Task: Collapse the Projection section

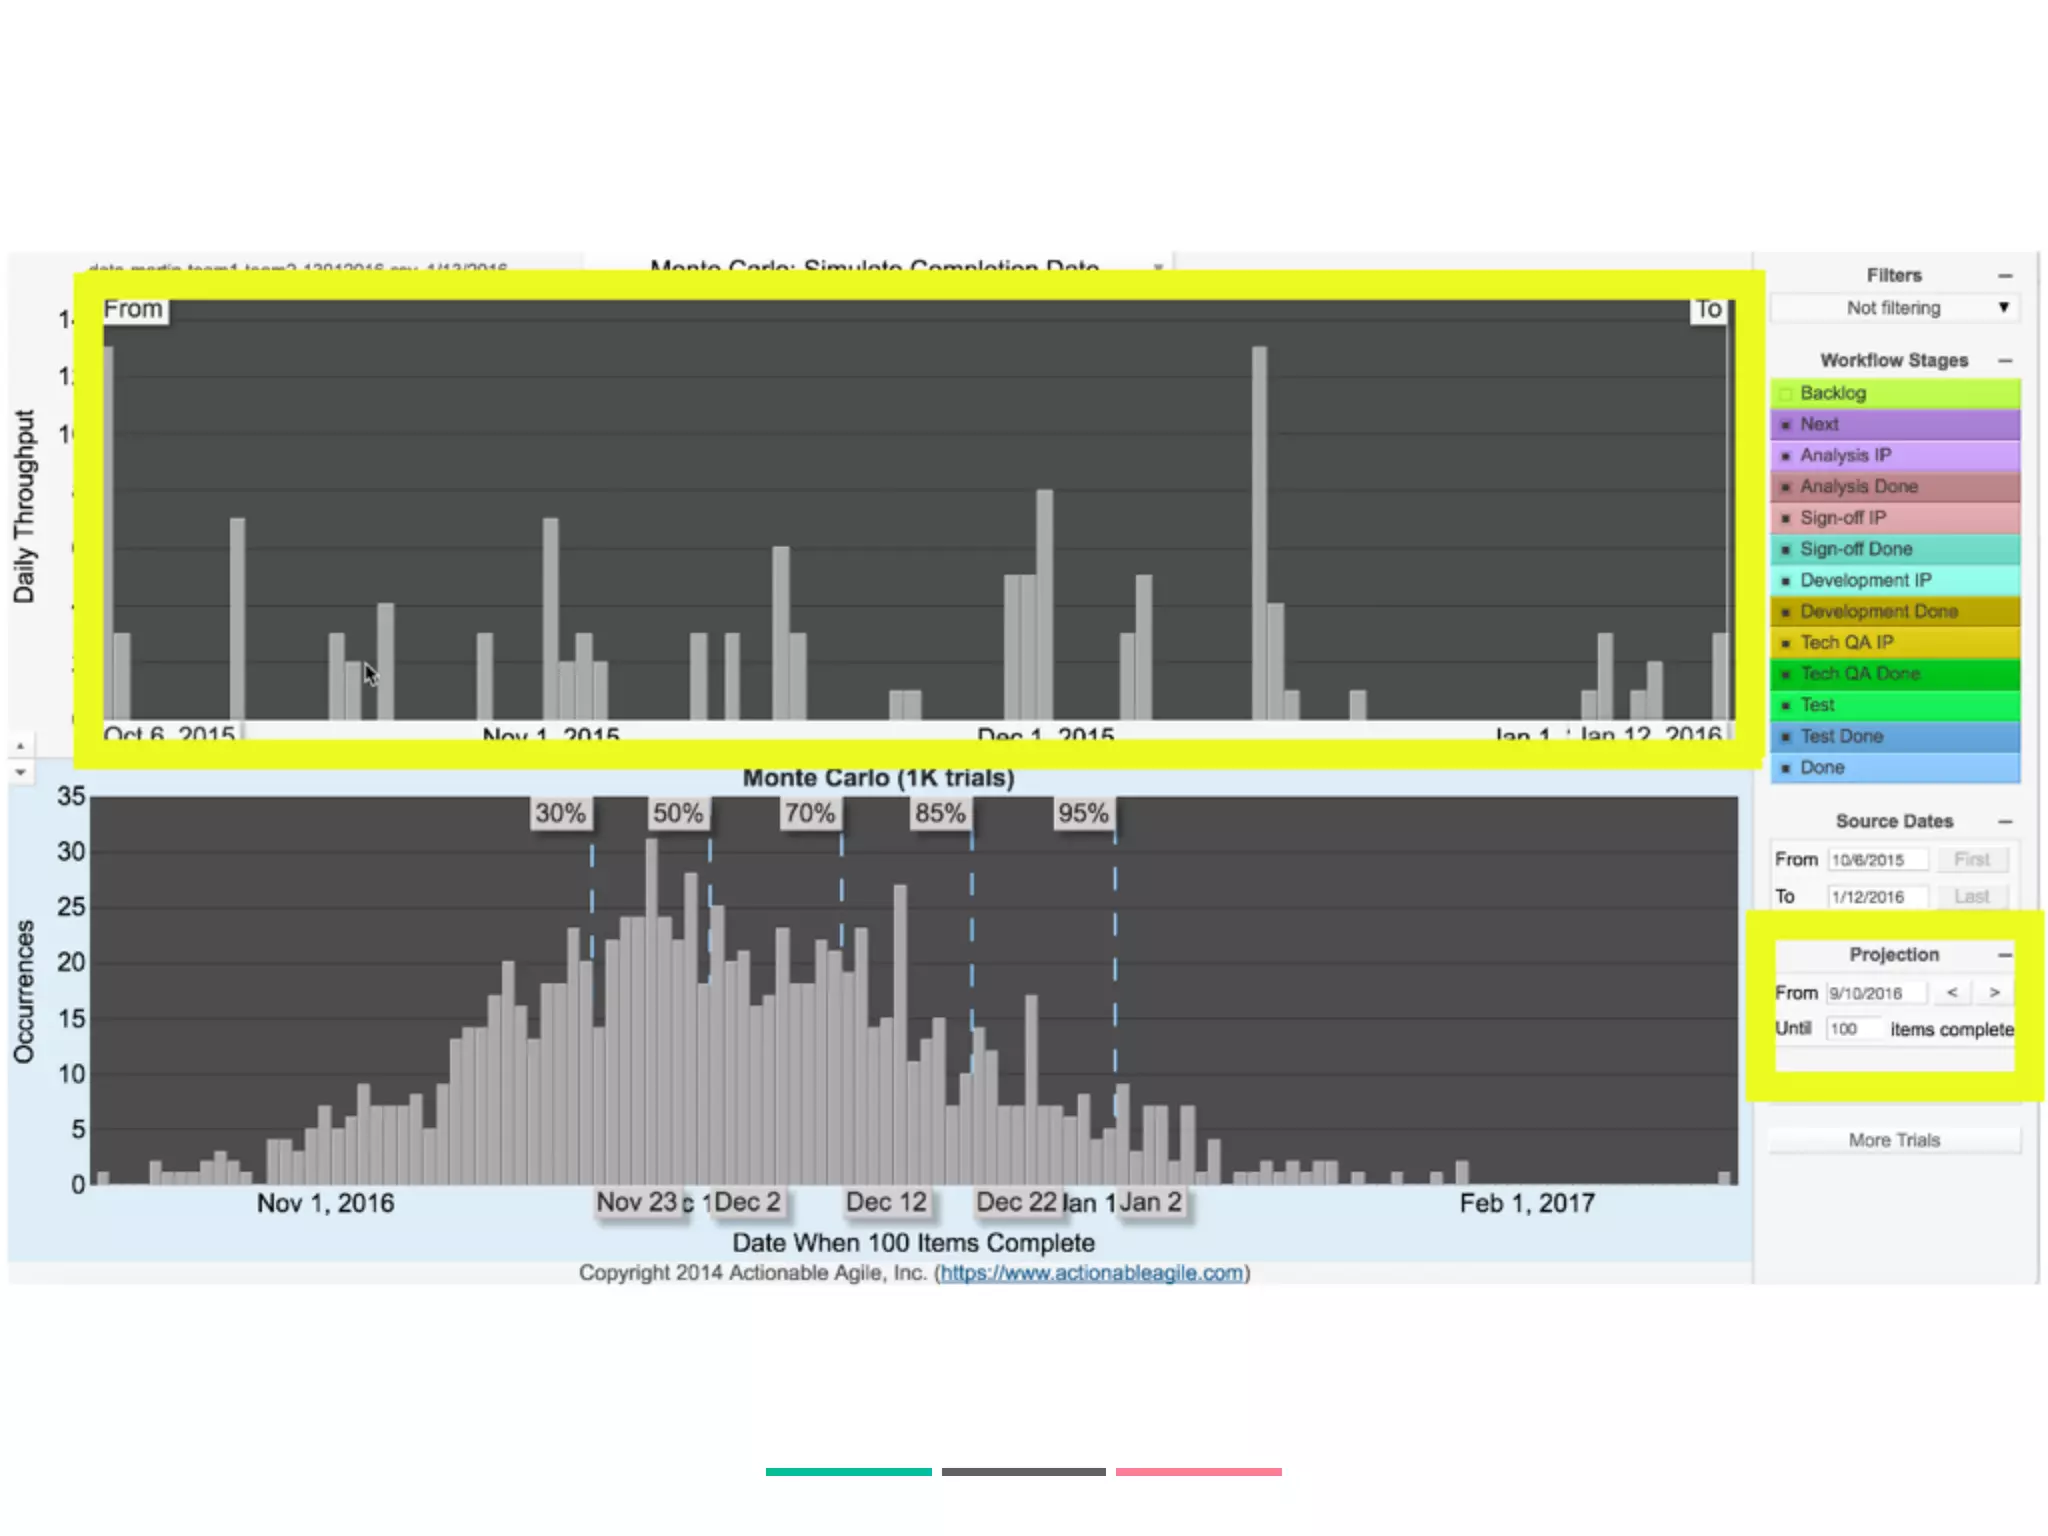Action: pyautogui.click(x=2004, y=956)
